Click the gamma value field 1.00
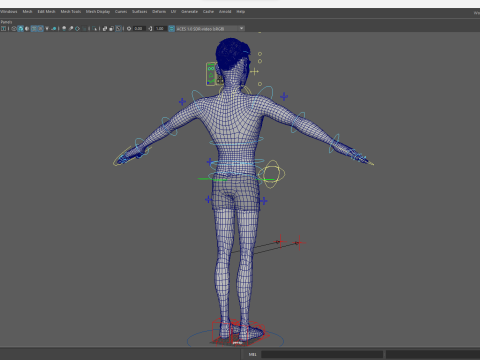This screenshot has height=360, width=480. [x=160, y=29]
